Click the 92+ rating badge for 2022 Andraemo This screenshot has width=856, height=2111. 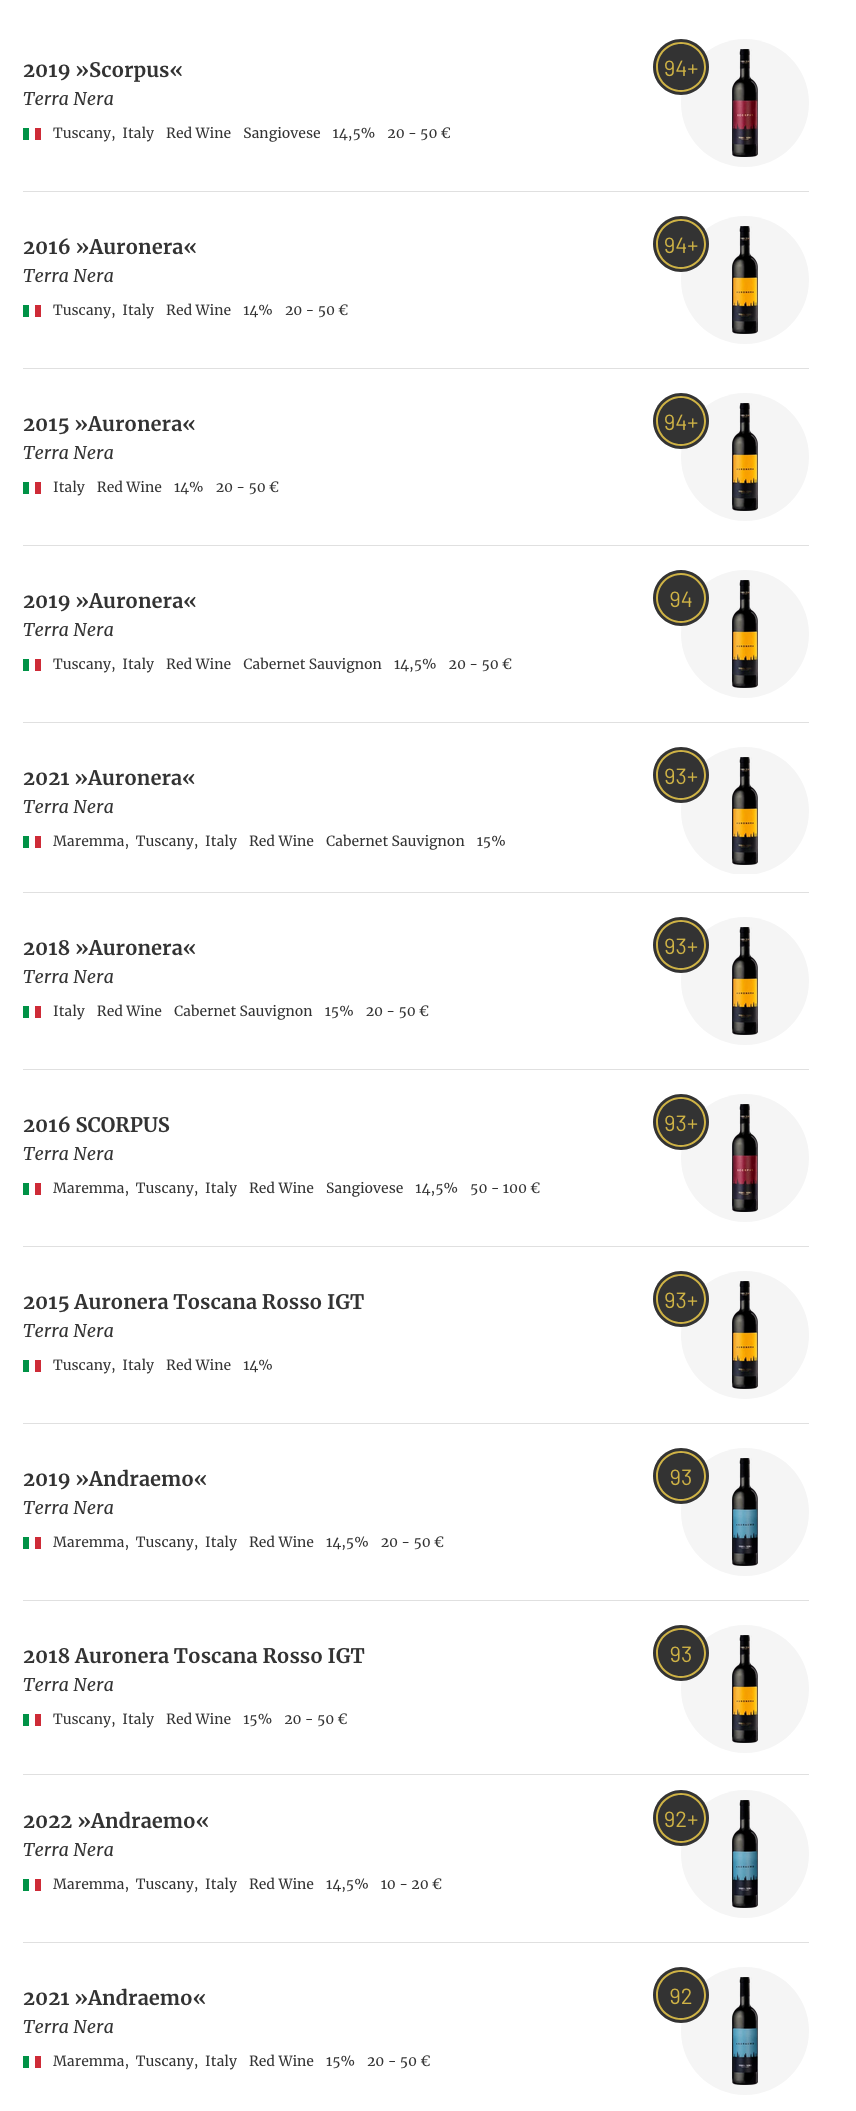[681, 1819]
